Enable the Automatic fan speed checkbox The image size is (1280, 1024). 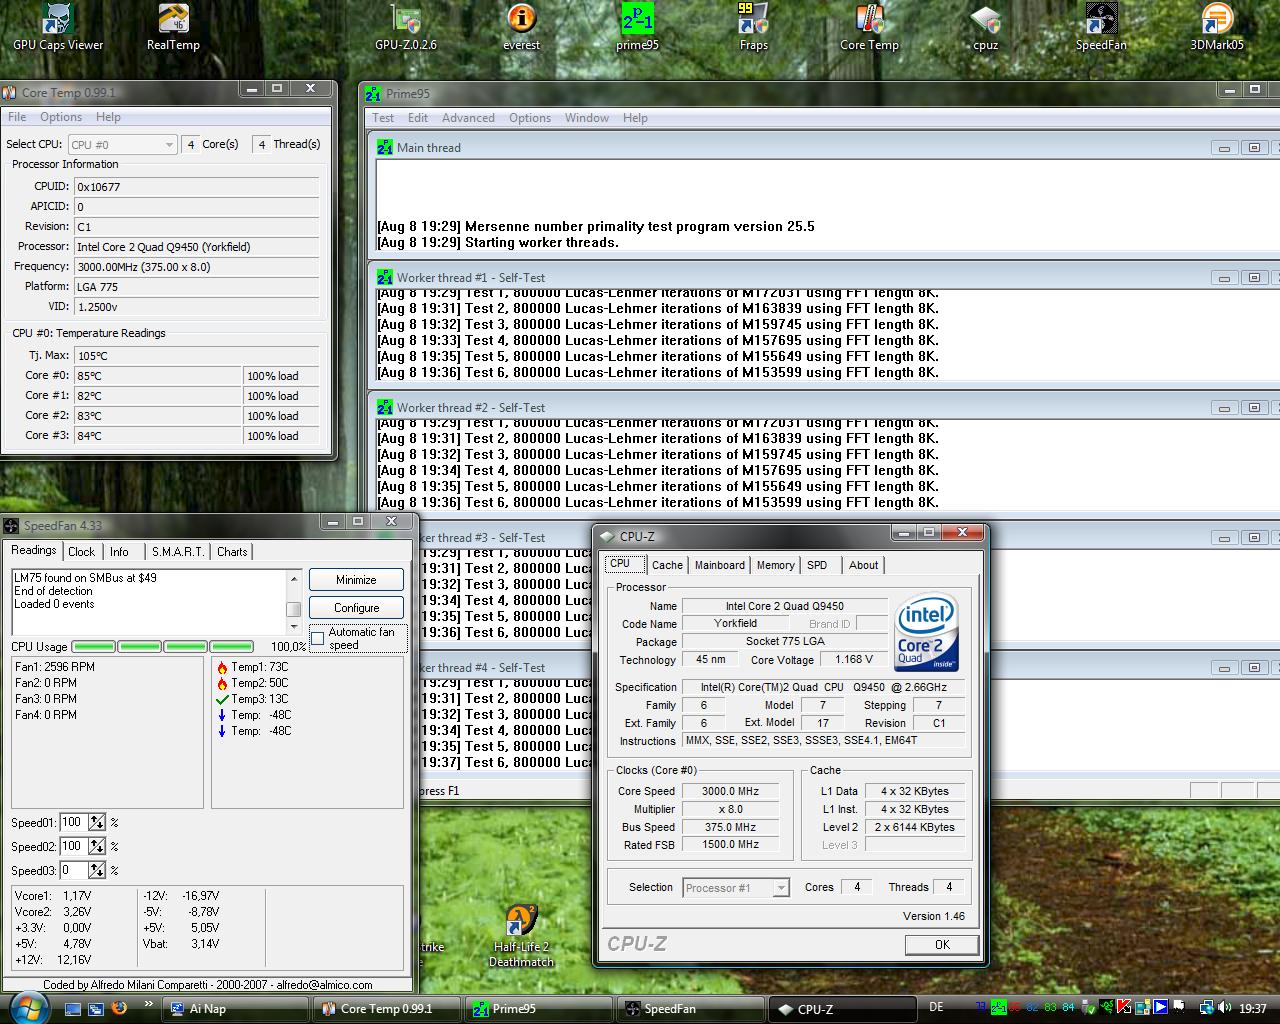318,639
